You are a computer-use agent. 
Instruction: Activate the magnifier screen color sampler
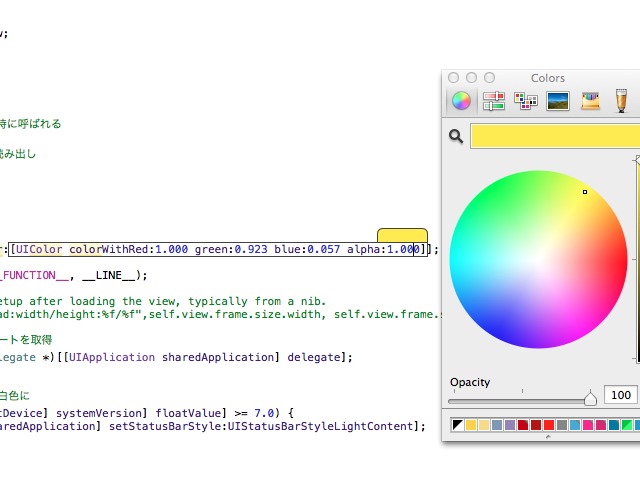[456, 136]
